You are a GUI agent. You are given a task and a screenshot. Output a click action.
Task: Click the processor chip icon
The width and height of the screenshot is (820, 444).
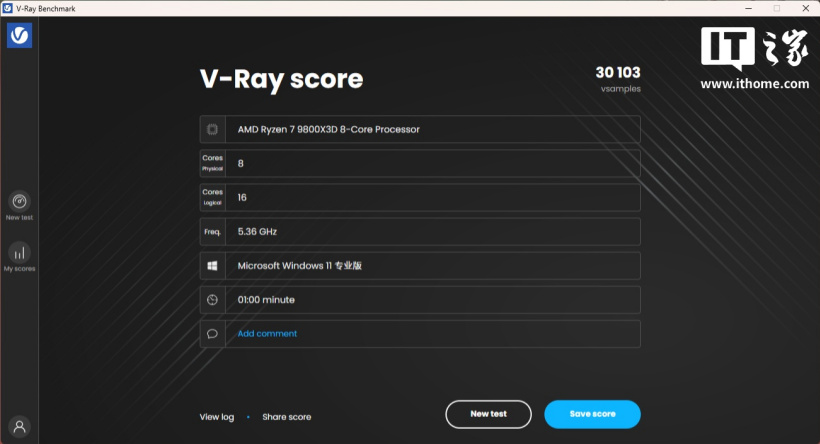212,129
